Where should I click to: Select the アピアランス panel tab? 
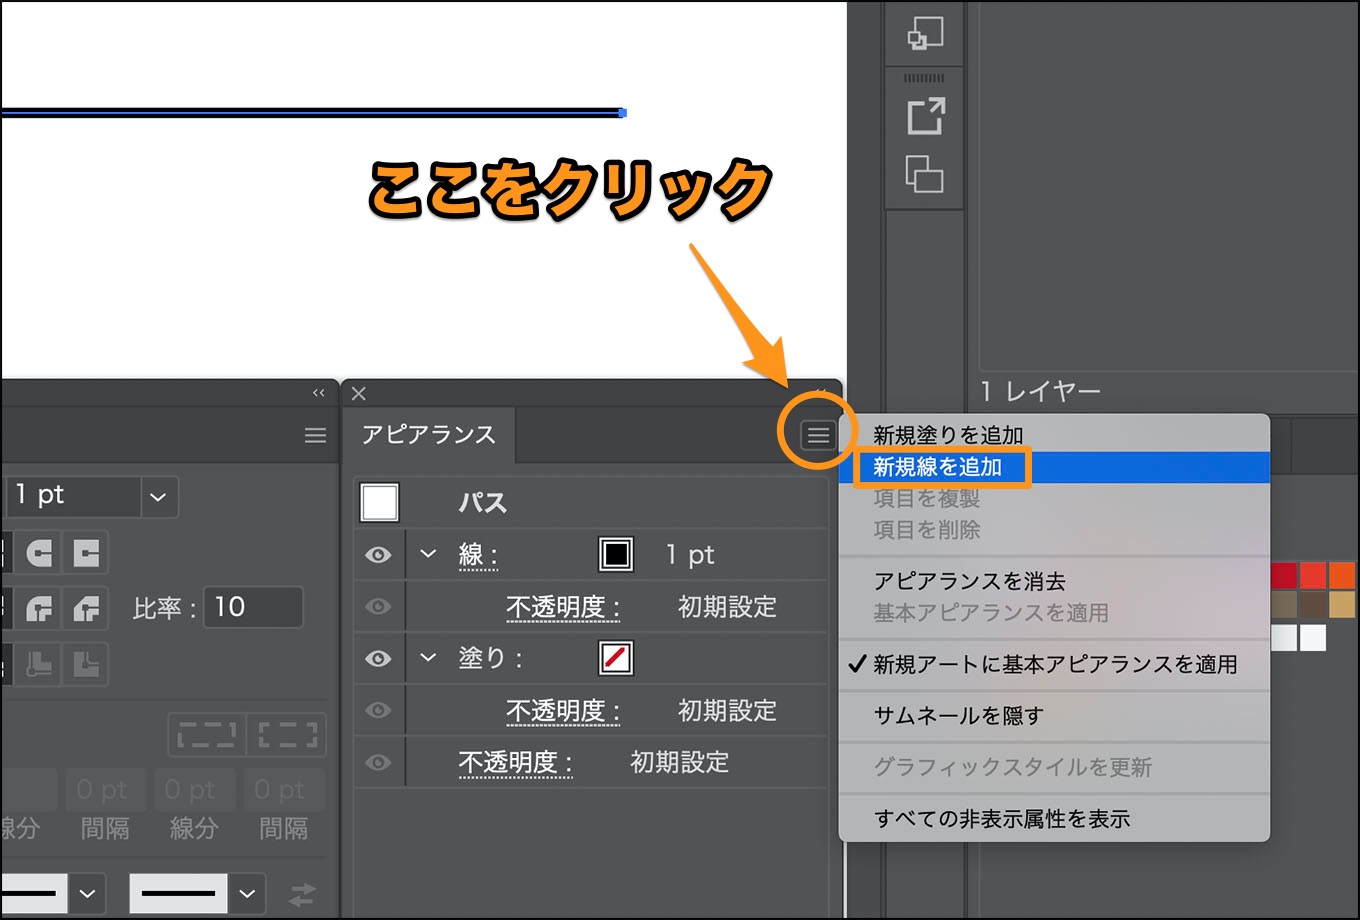[429, 435]
